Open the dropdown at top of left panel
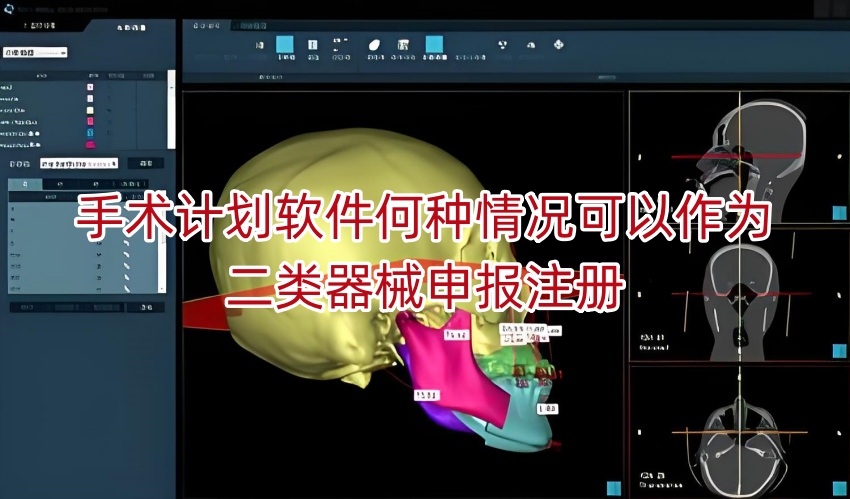 coord(35,51)
